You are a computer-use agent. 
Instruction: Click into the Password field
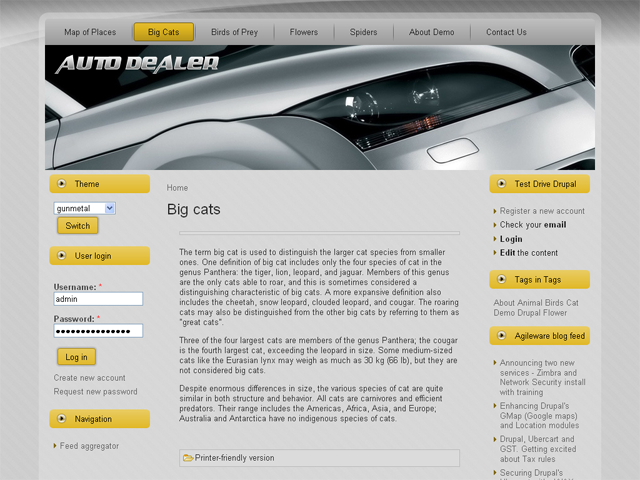(98, 331)
